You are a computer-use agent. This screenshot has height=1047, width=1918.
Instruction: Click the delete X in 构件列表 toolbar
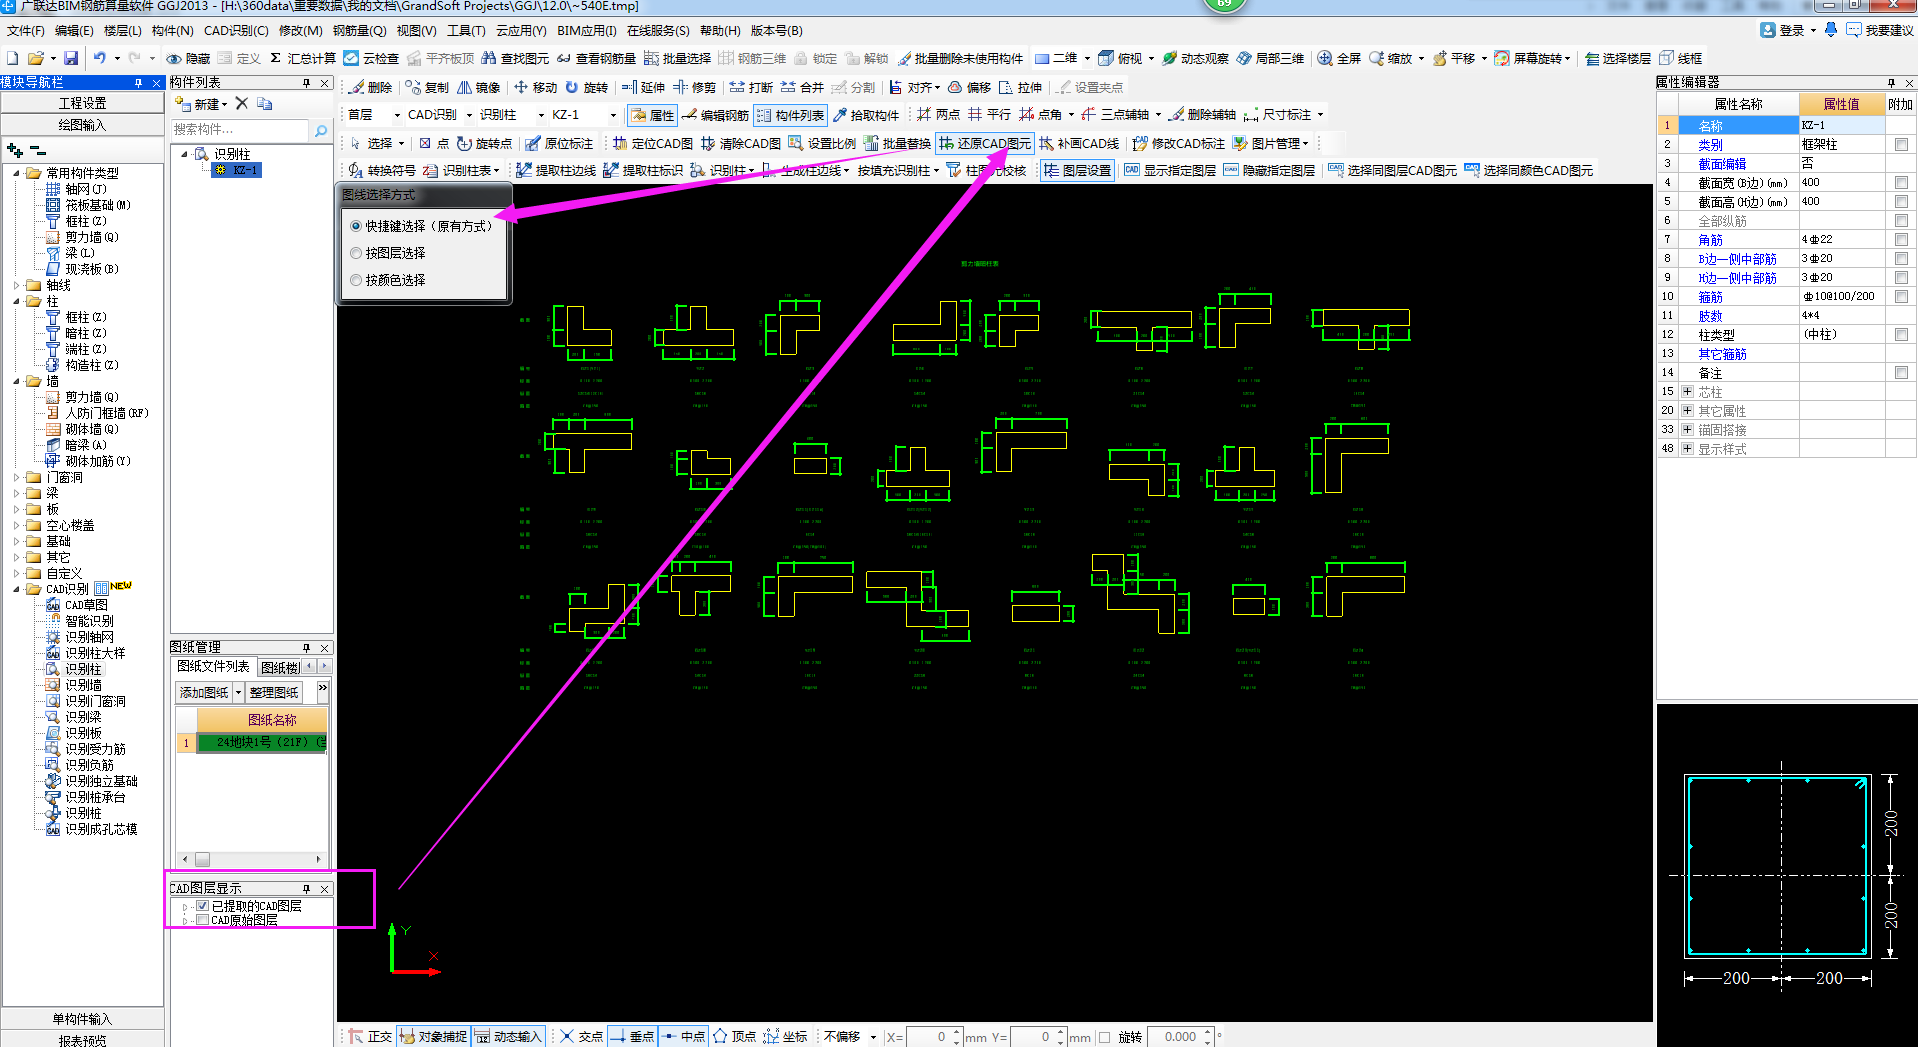point(241,103)
